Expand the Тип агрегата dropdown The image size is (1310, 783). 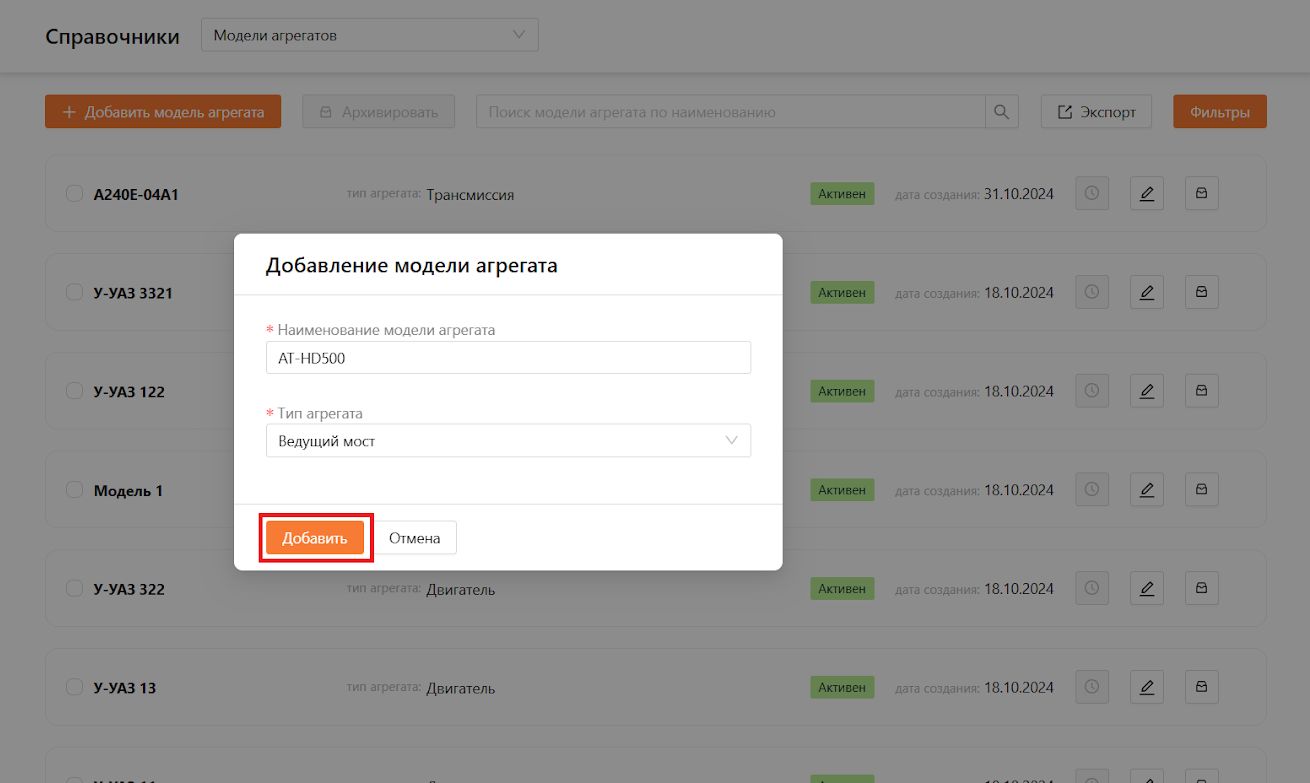[508, 441]
